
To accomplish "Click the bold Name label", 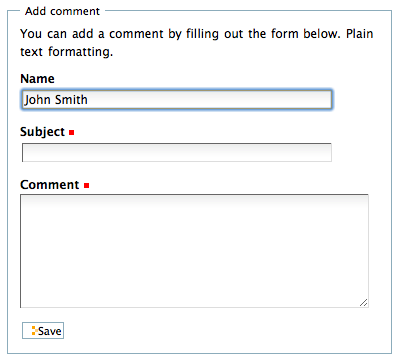I will [x=37, y=79].
